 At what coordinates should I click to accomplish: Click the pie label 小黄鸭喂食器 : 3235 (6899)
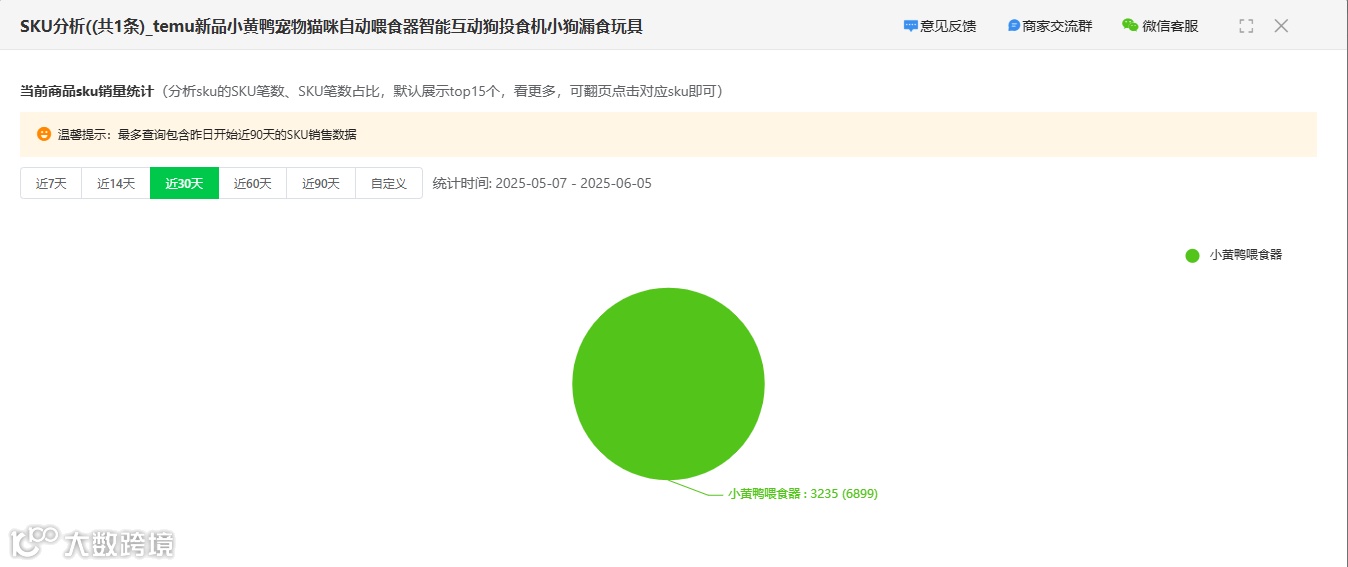803,493
